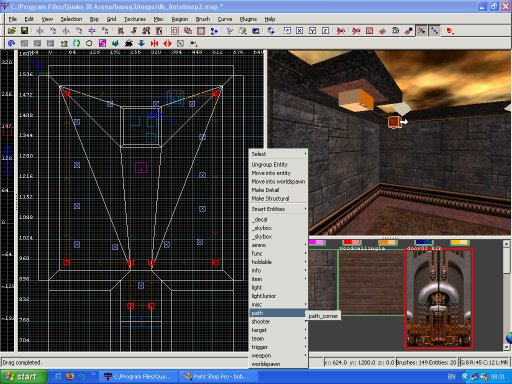
Task: Click the Open map folder icon
Action: 12,31
